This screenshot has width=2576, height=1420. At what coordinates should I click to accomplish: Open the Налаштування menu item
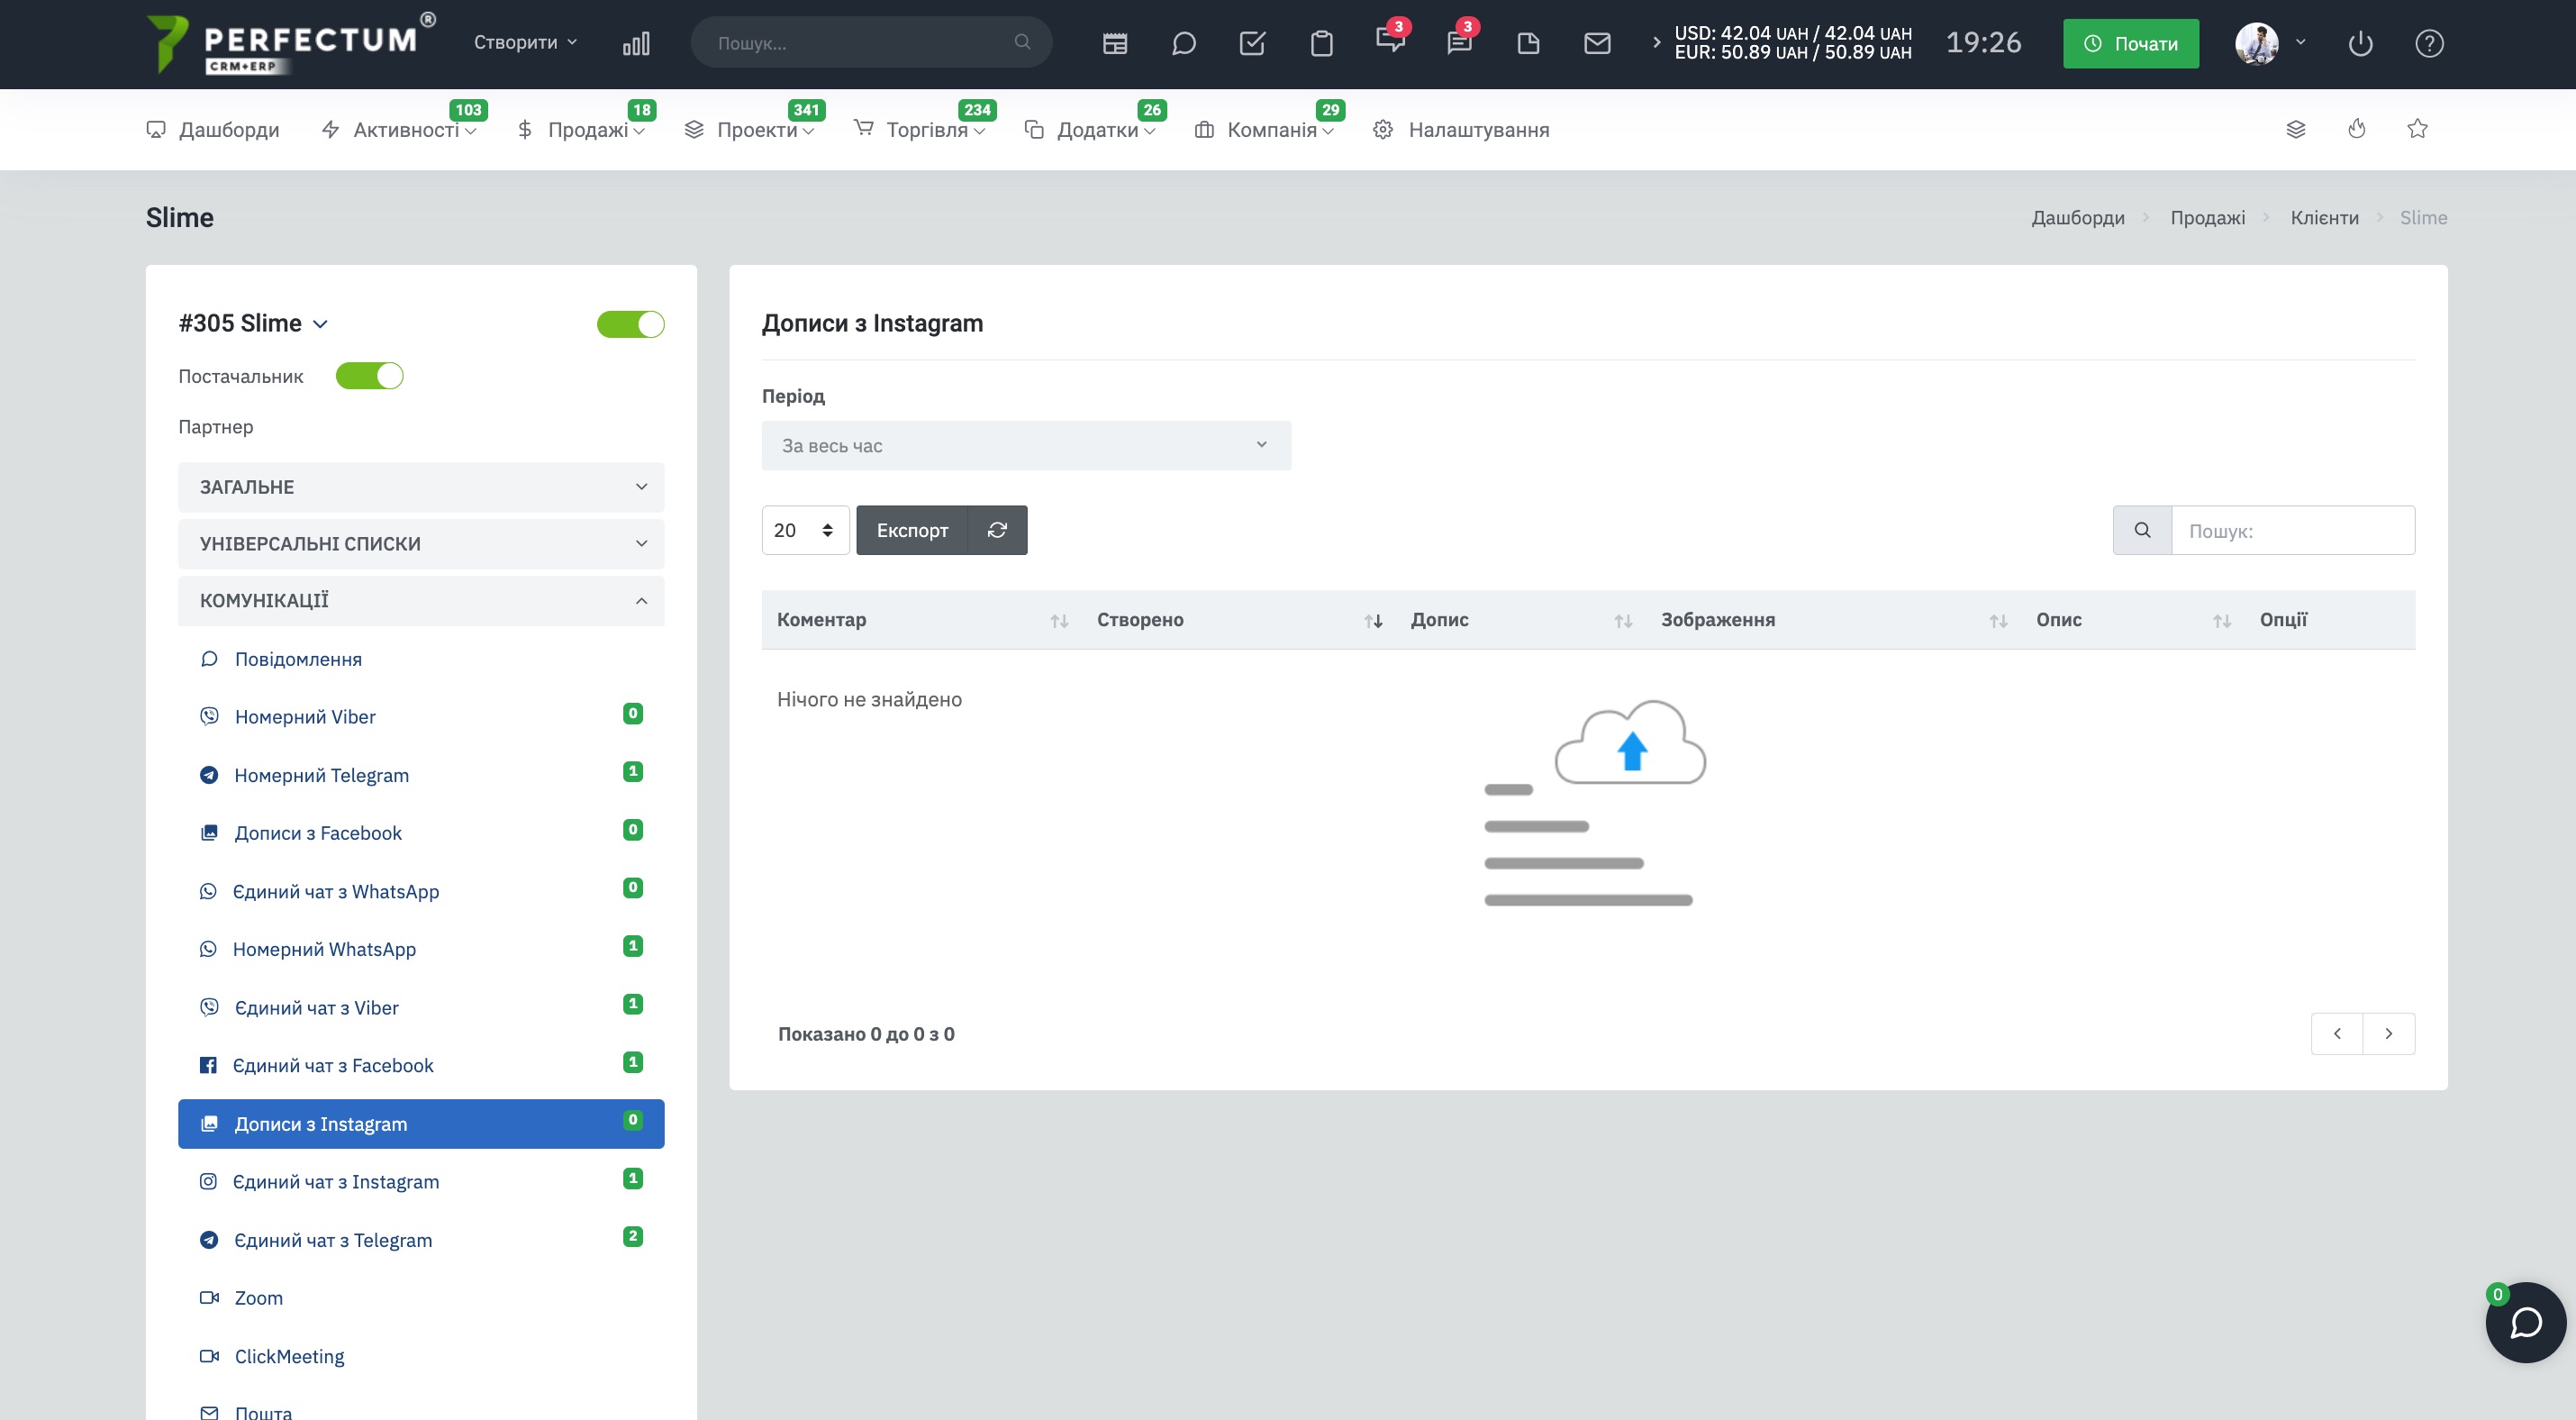[1461, 130]
